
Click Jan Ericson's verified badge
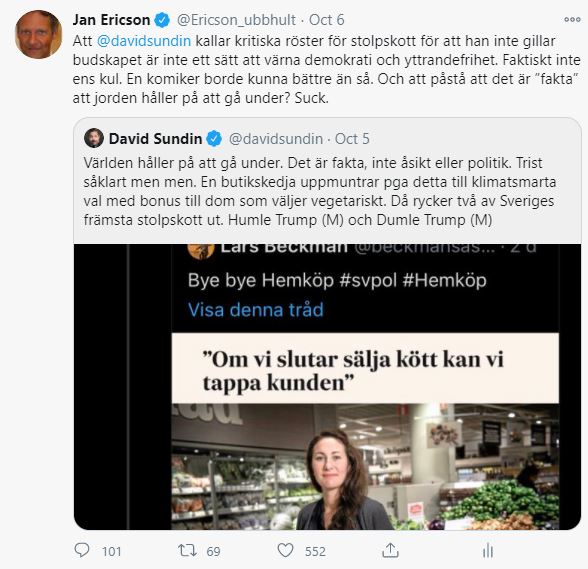pyautogui.click(x=162, y=20)
